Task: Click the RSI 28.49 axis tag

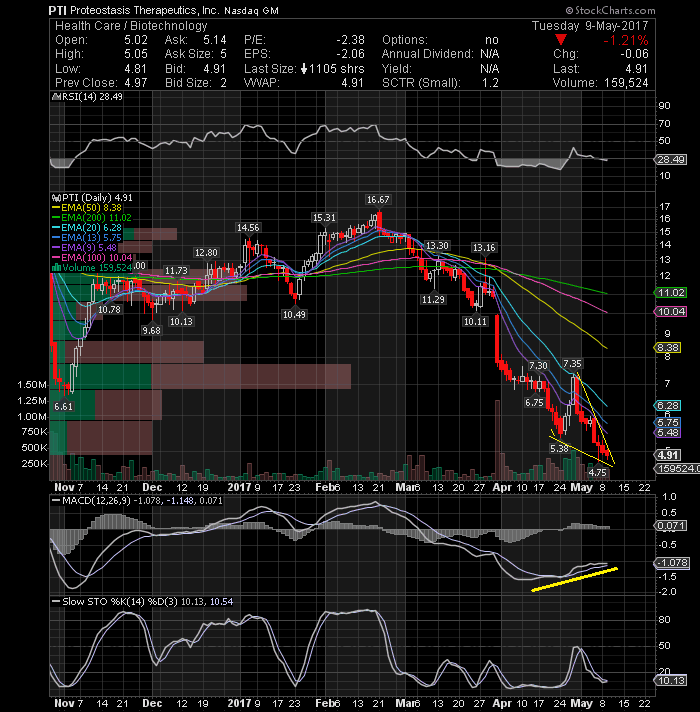Action: 670,159
